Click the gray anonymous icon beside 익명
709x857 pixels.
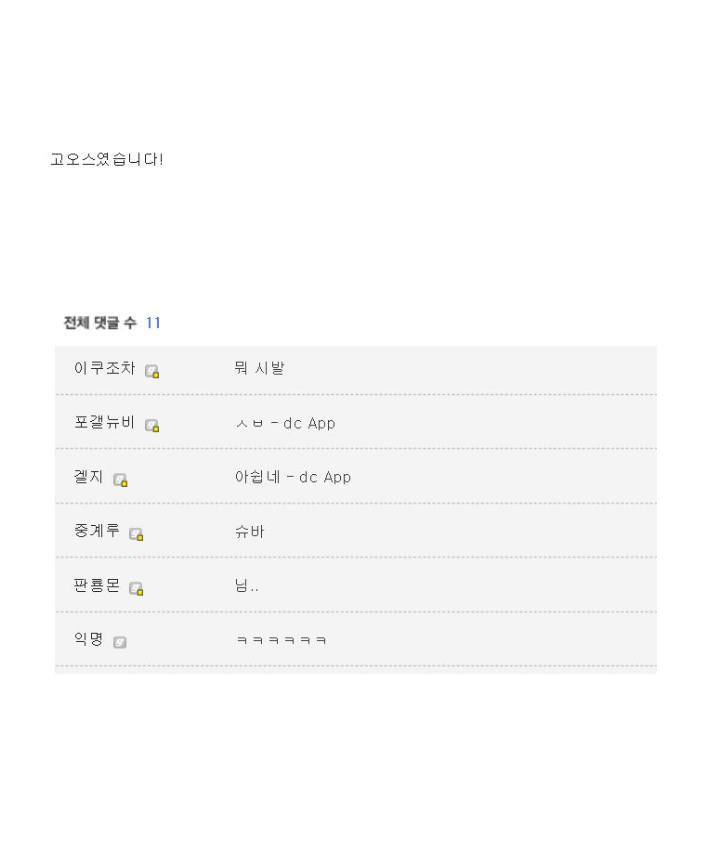tap(120, 642)
